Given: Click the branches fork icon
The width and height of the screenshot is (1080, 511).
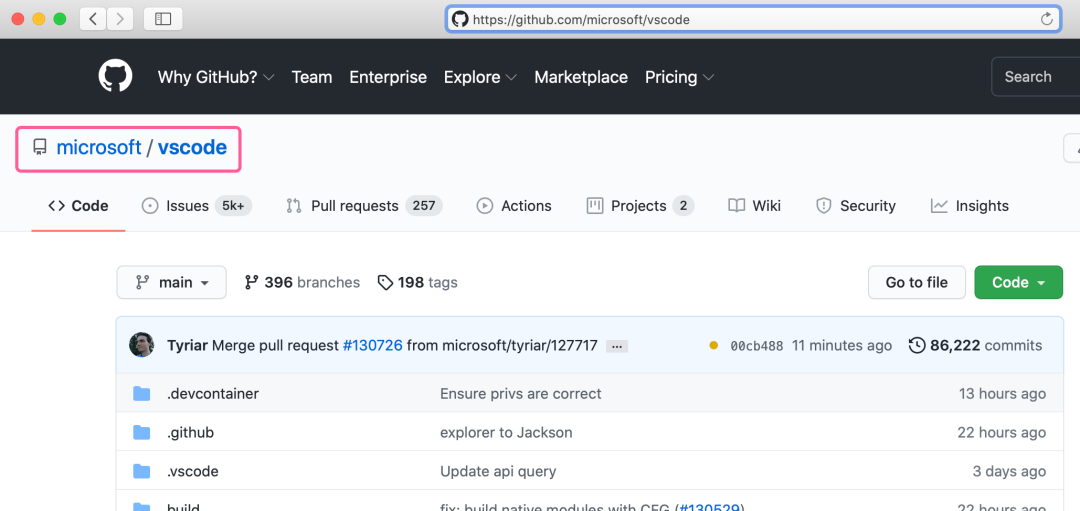Looking at the screenshot, I should tap(252, 282).
